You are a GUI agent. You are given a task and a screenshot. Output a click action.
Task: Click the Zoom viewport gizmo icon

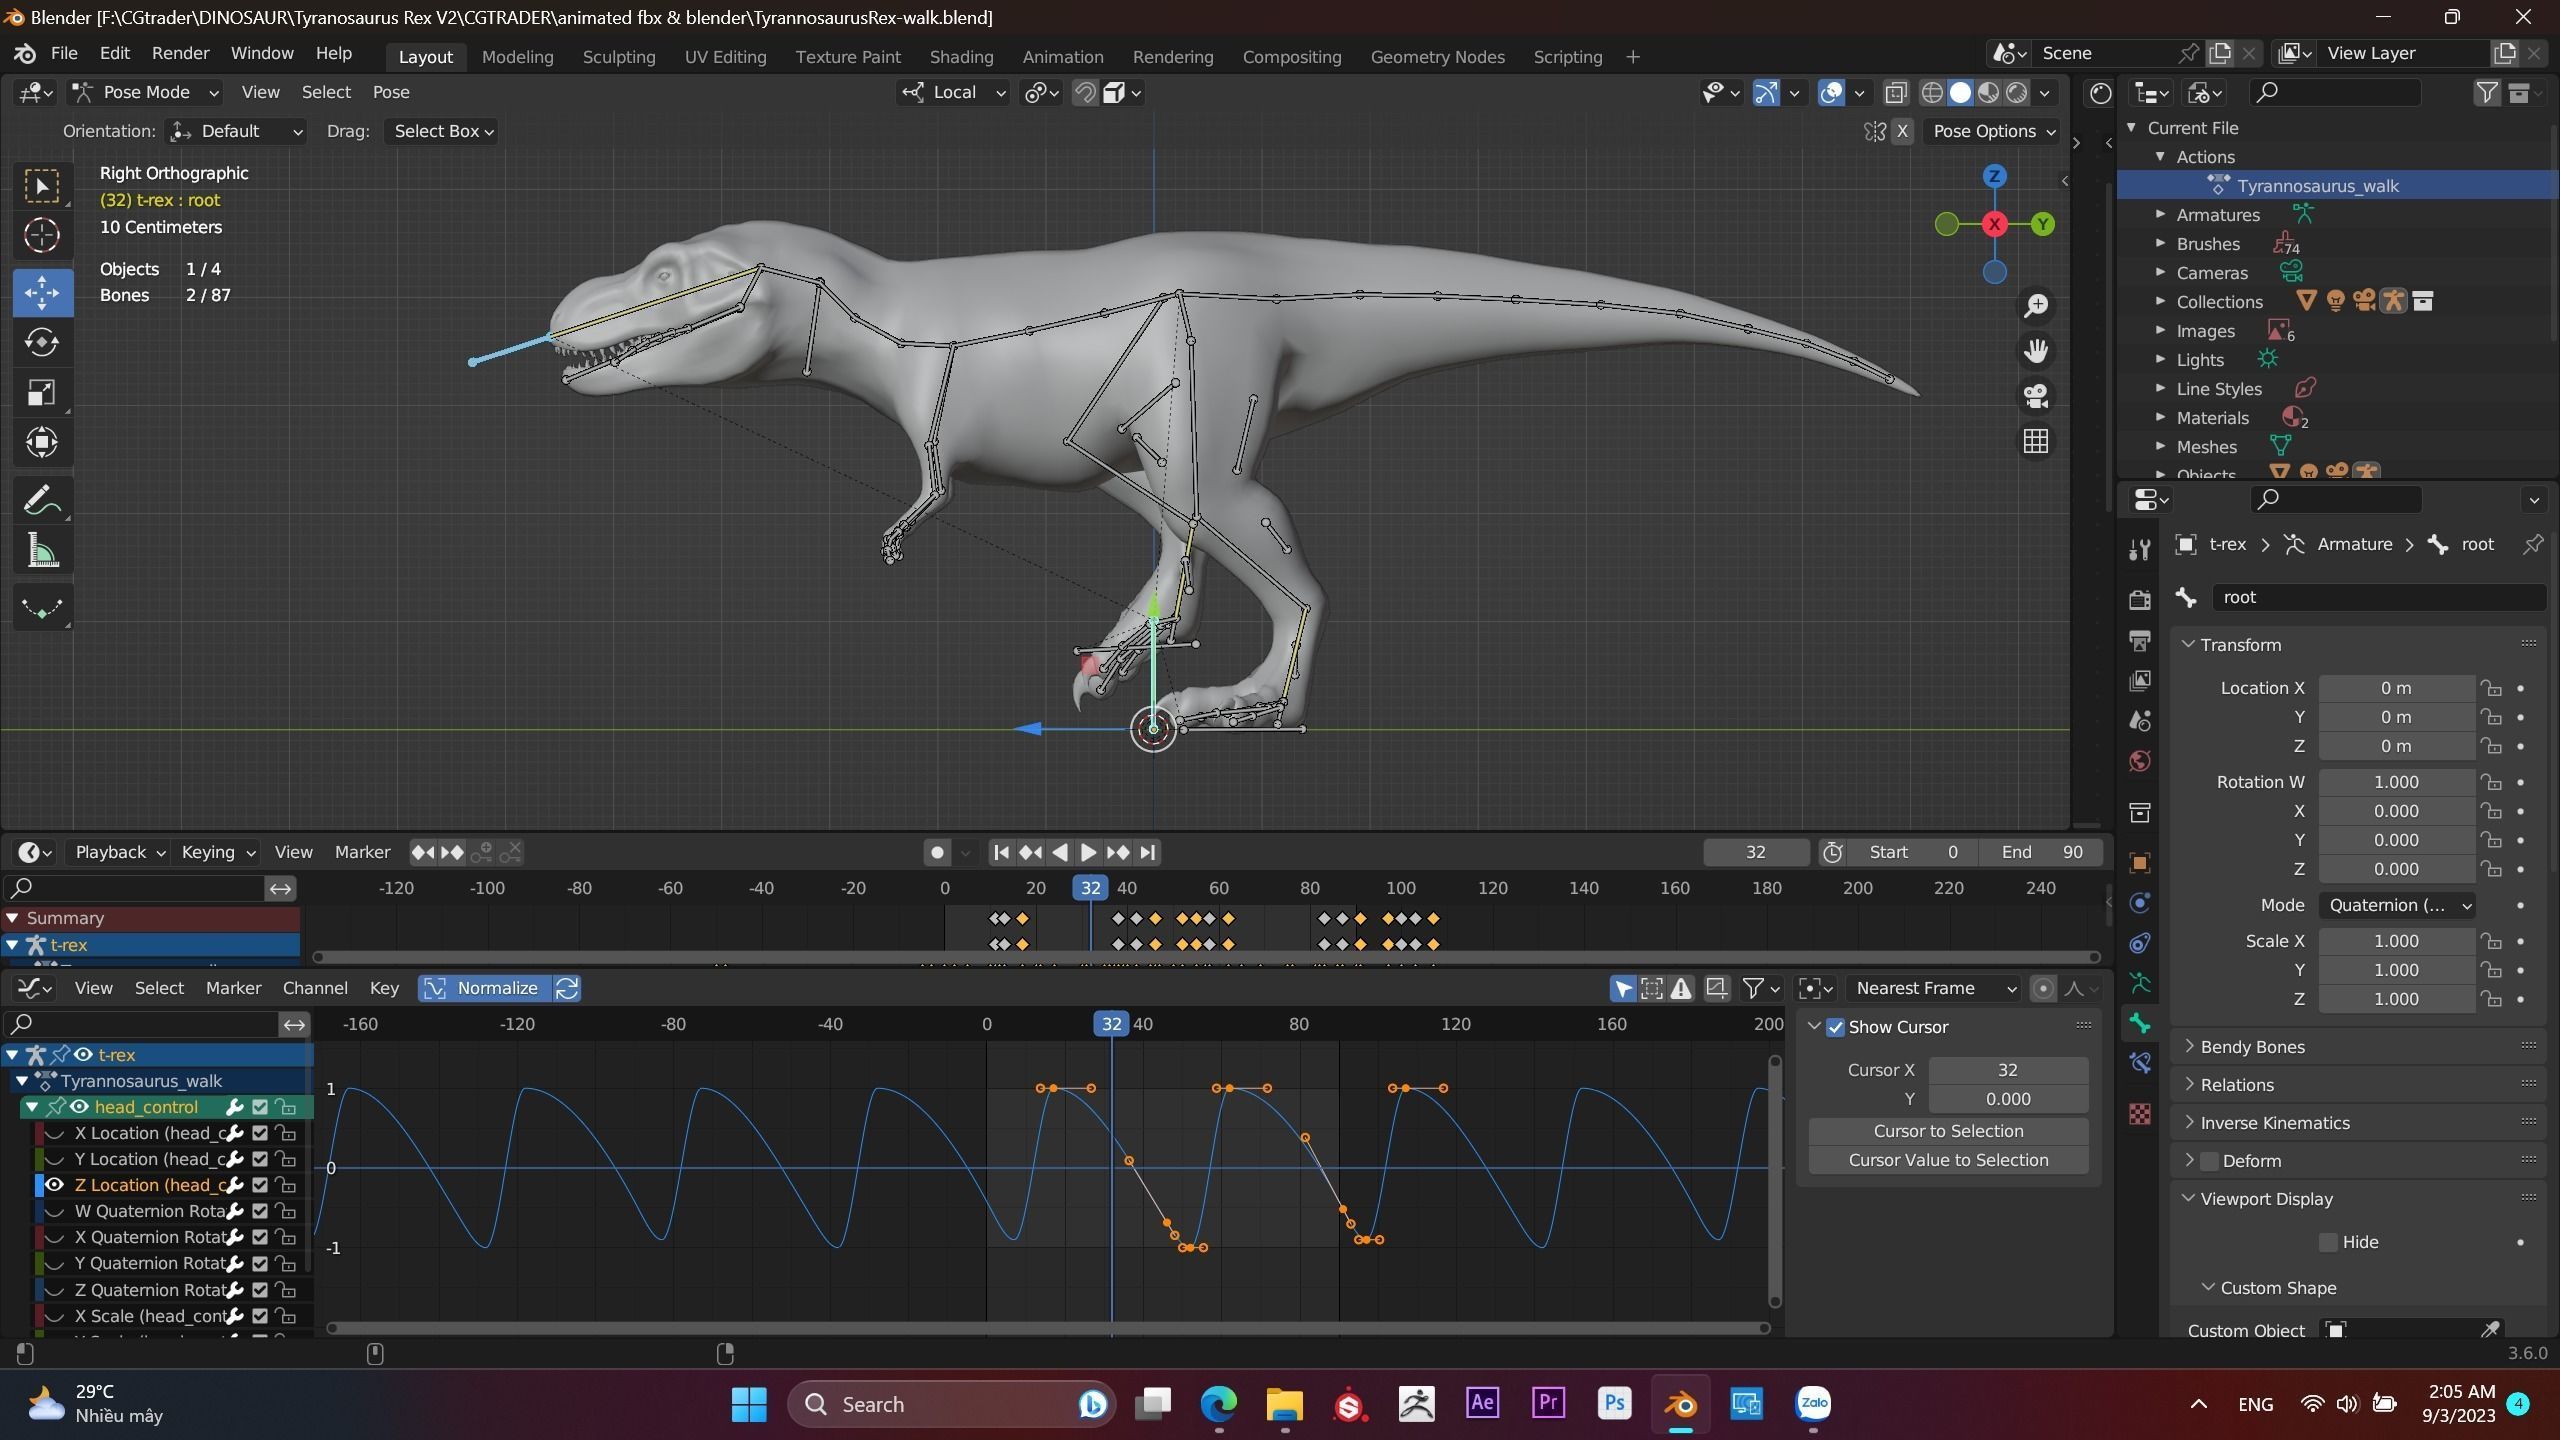[x=2036, y=306]
